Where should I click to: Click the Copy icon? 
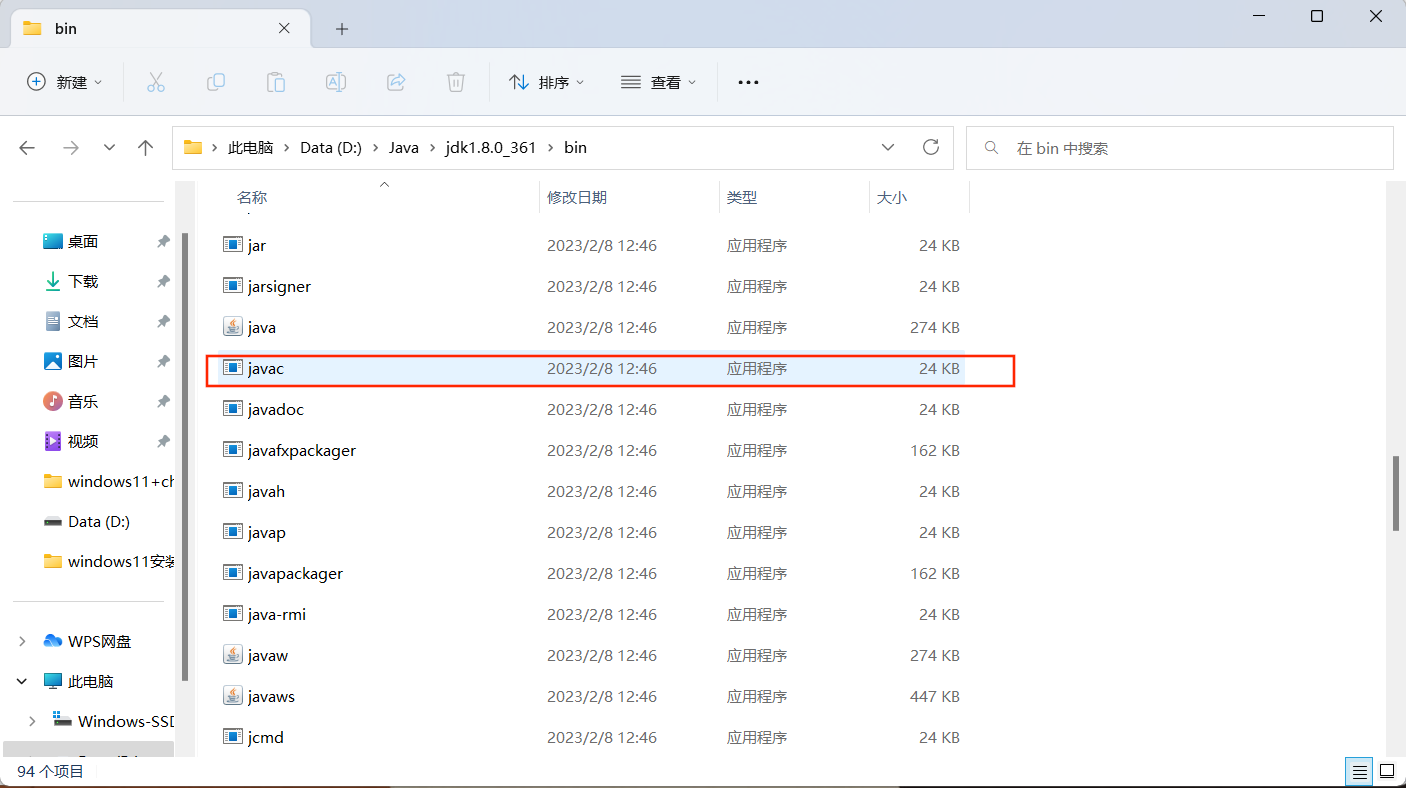coord(216,82)
